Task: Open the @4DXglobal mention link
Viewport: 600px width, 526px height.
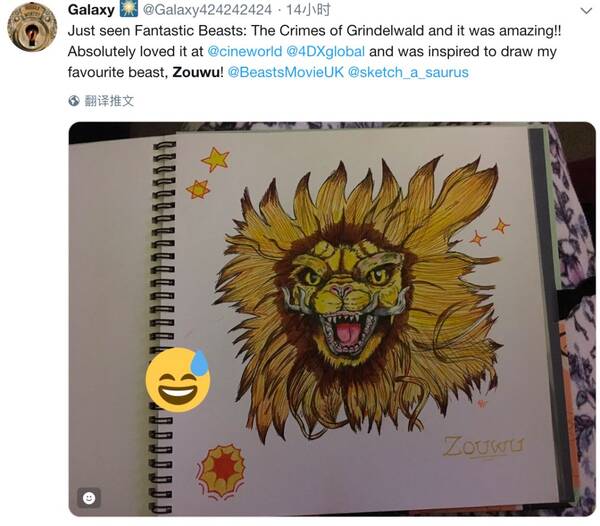Action: coord(326,51)
